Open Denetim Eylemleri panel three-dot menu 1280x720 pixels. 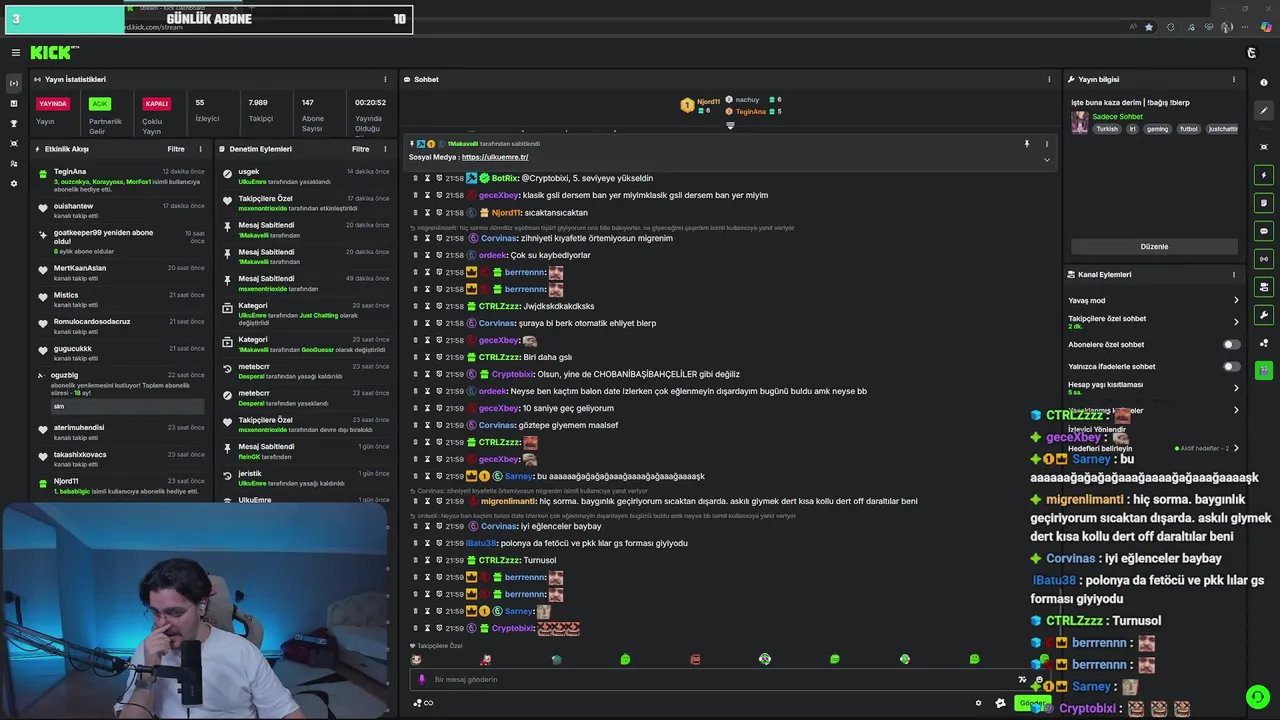(385, 149)
